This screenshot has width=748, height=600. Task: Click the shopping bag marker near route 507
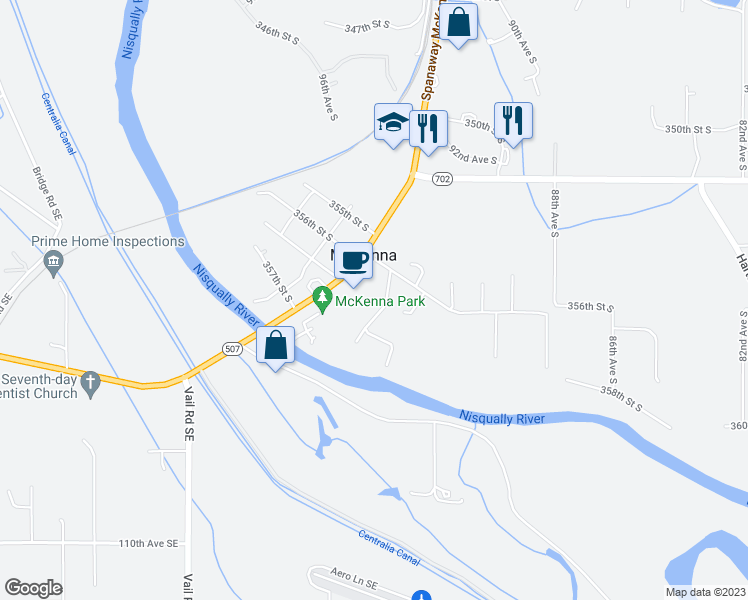pyautogui.click(x=275, y=346)
